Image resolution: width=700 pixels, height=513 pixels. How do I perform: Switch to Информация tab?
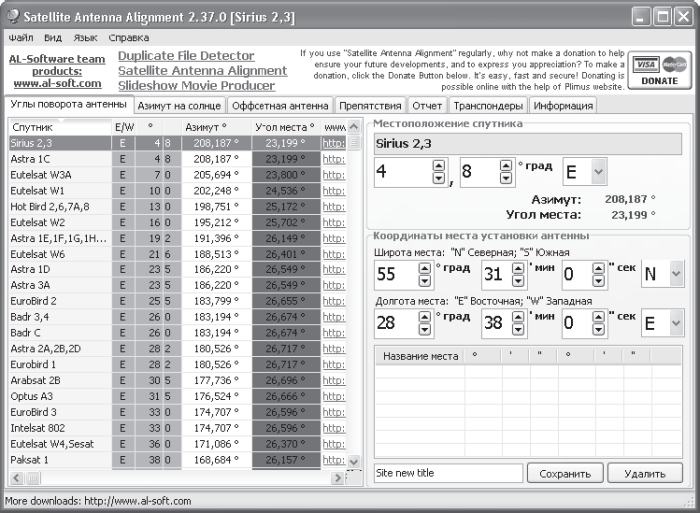(x=563, y=106)
